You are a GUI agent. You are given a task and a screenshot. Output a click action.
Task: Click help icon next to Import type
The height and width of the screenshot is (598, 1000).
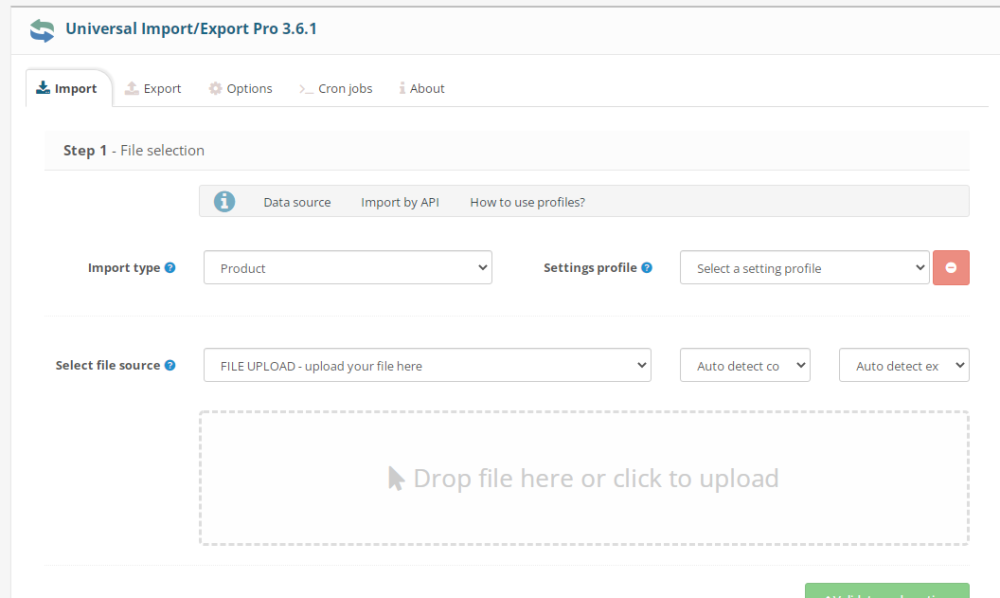click(x=170, y=268)
